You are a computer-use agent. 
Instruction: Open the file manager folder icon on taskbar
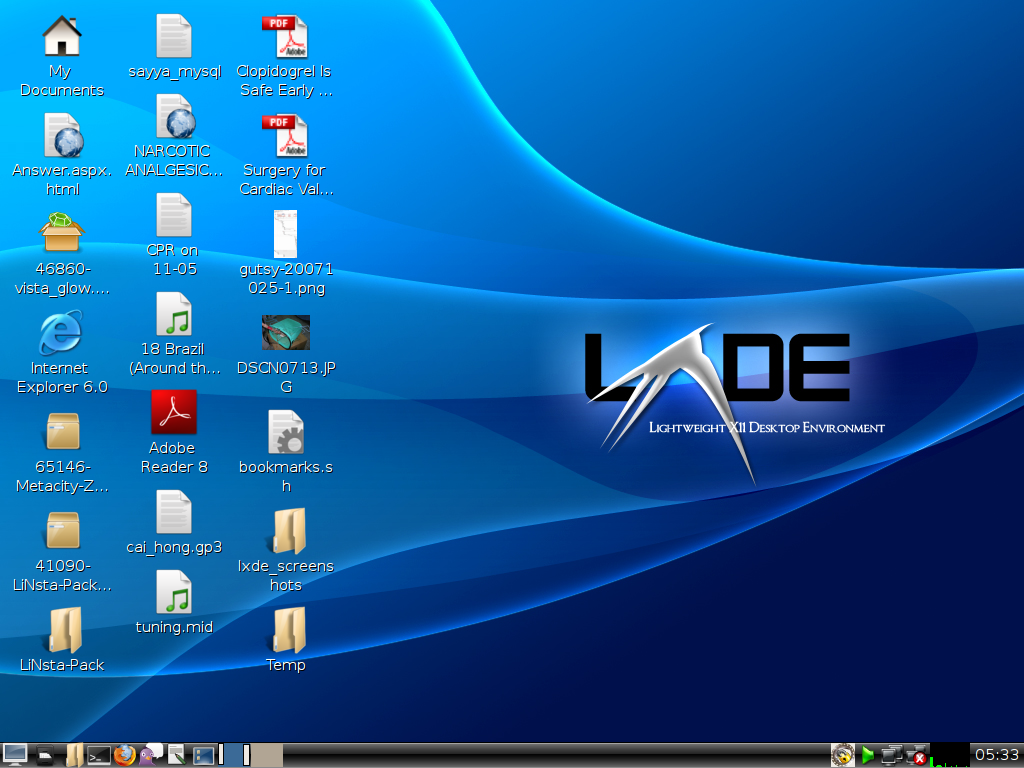(74, 755)
